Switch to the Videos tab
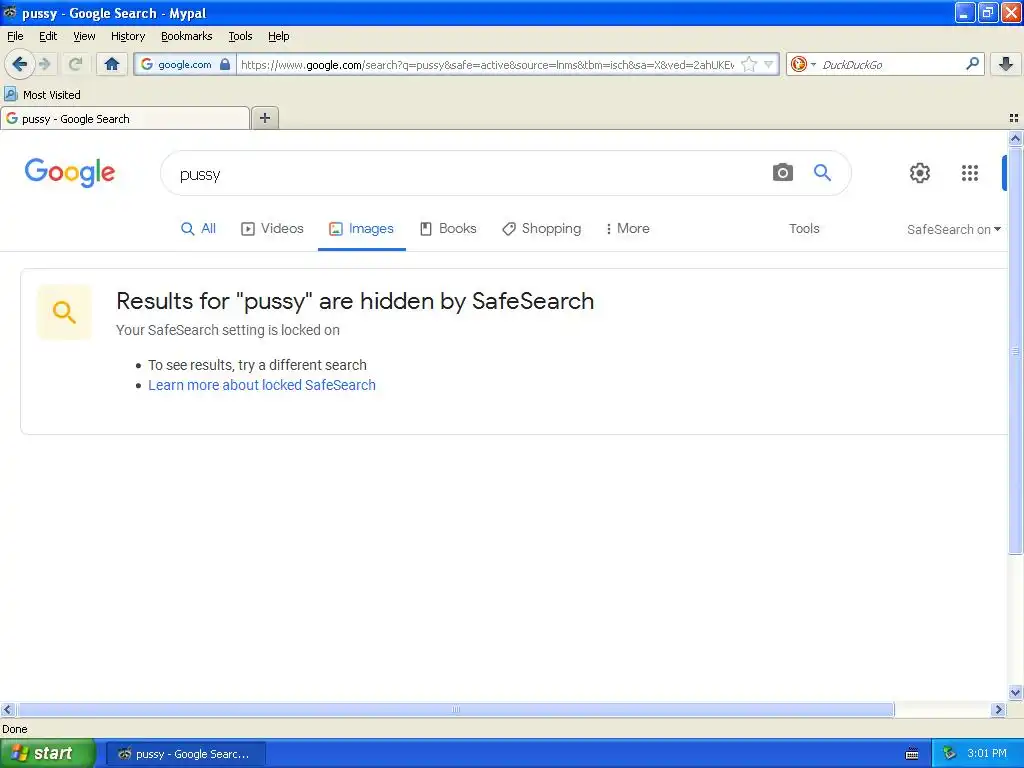 pos(272,229)
